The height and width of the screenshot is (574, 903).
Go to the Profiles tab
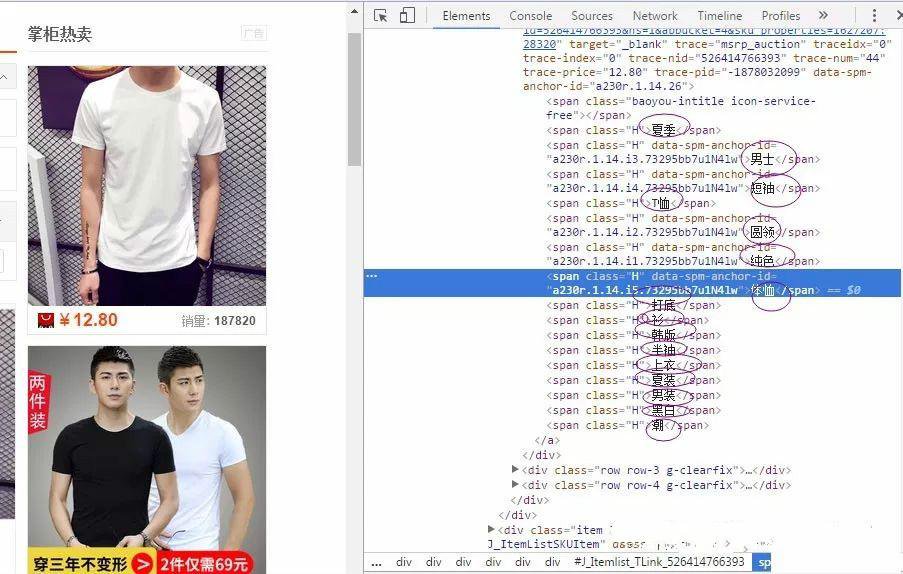click(x=780, y=16)
